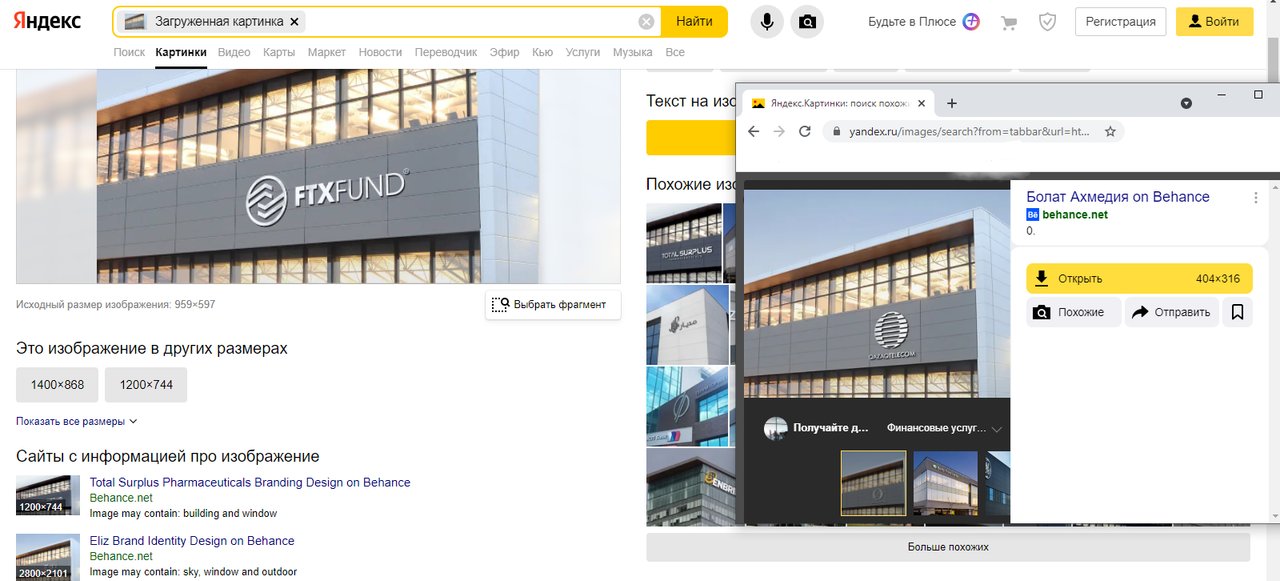Load more with Больше похожих
1280x581 pixels.
pos(948,547)
